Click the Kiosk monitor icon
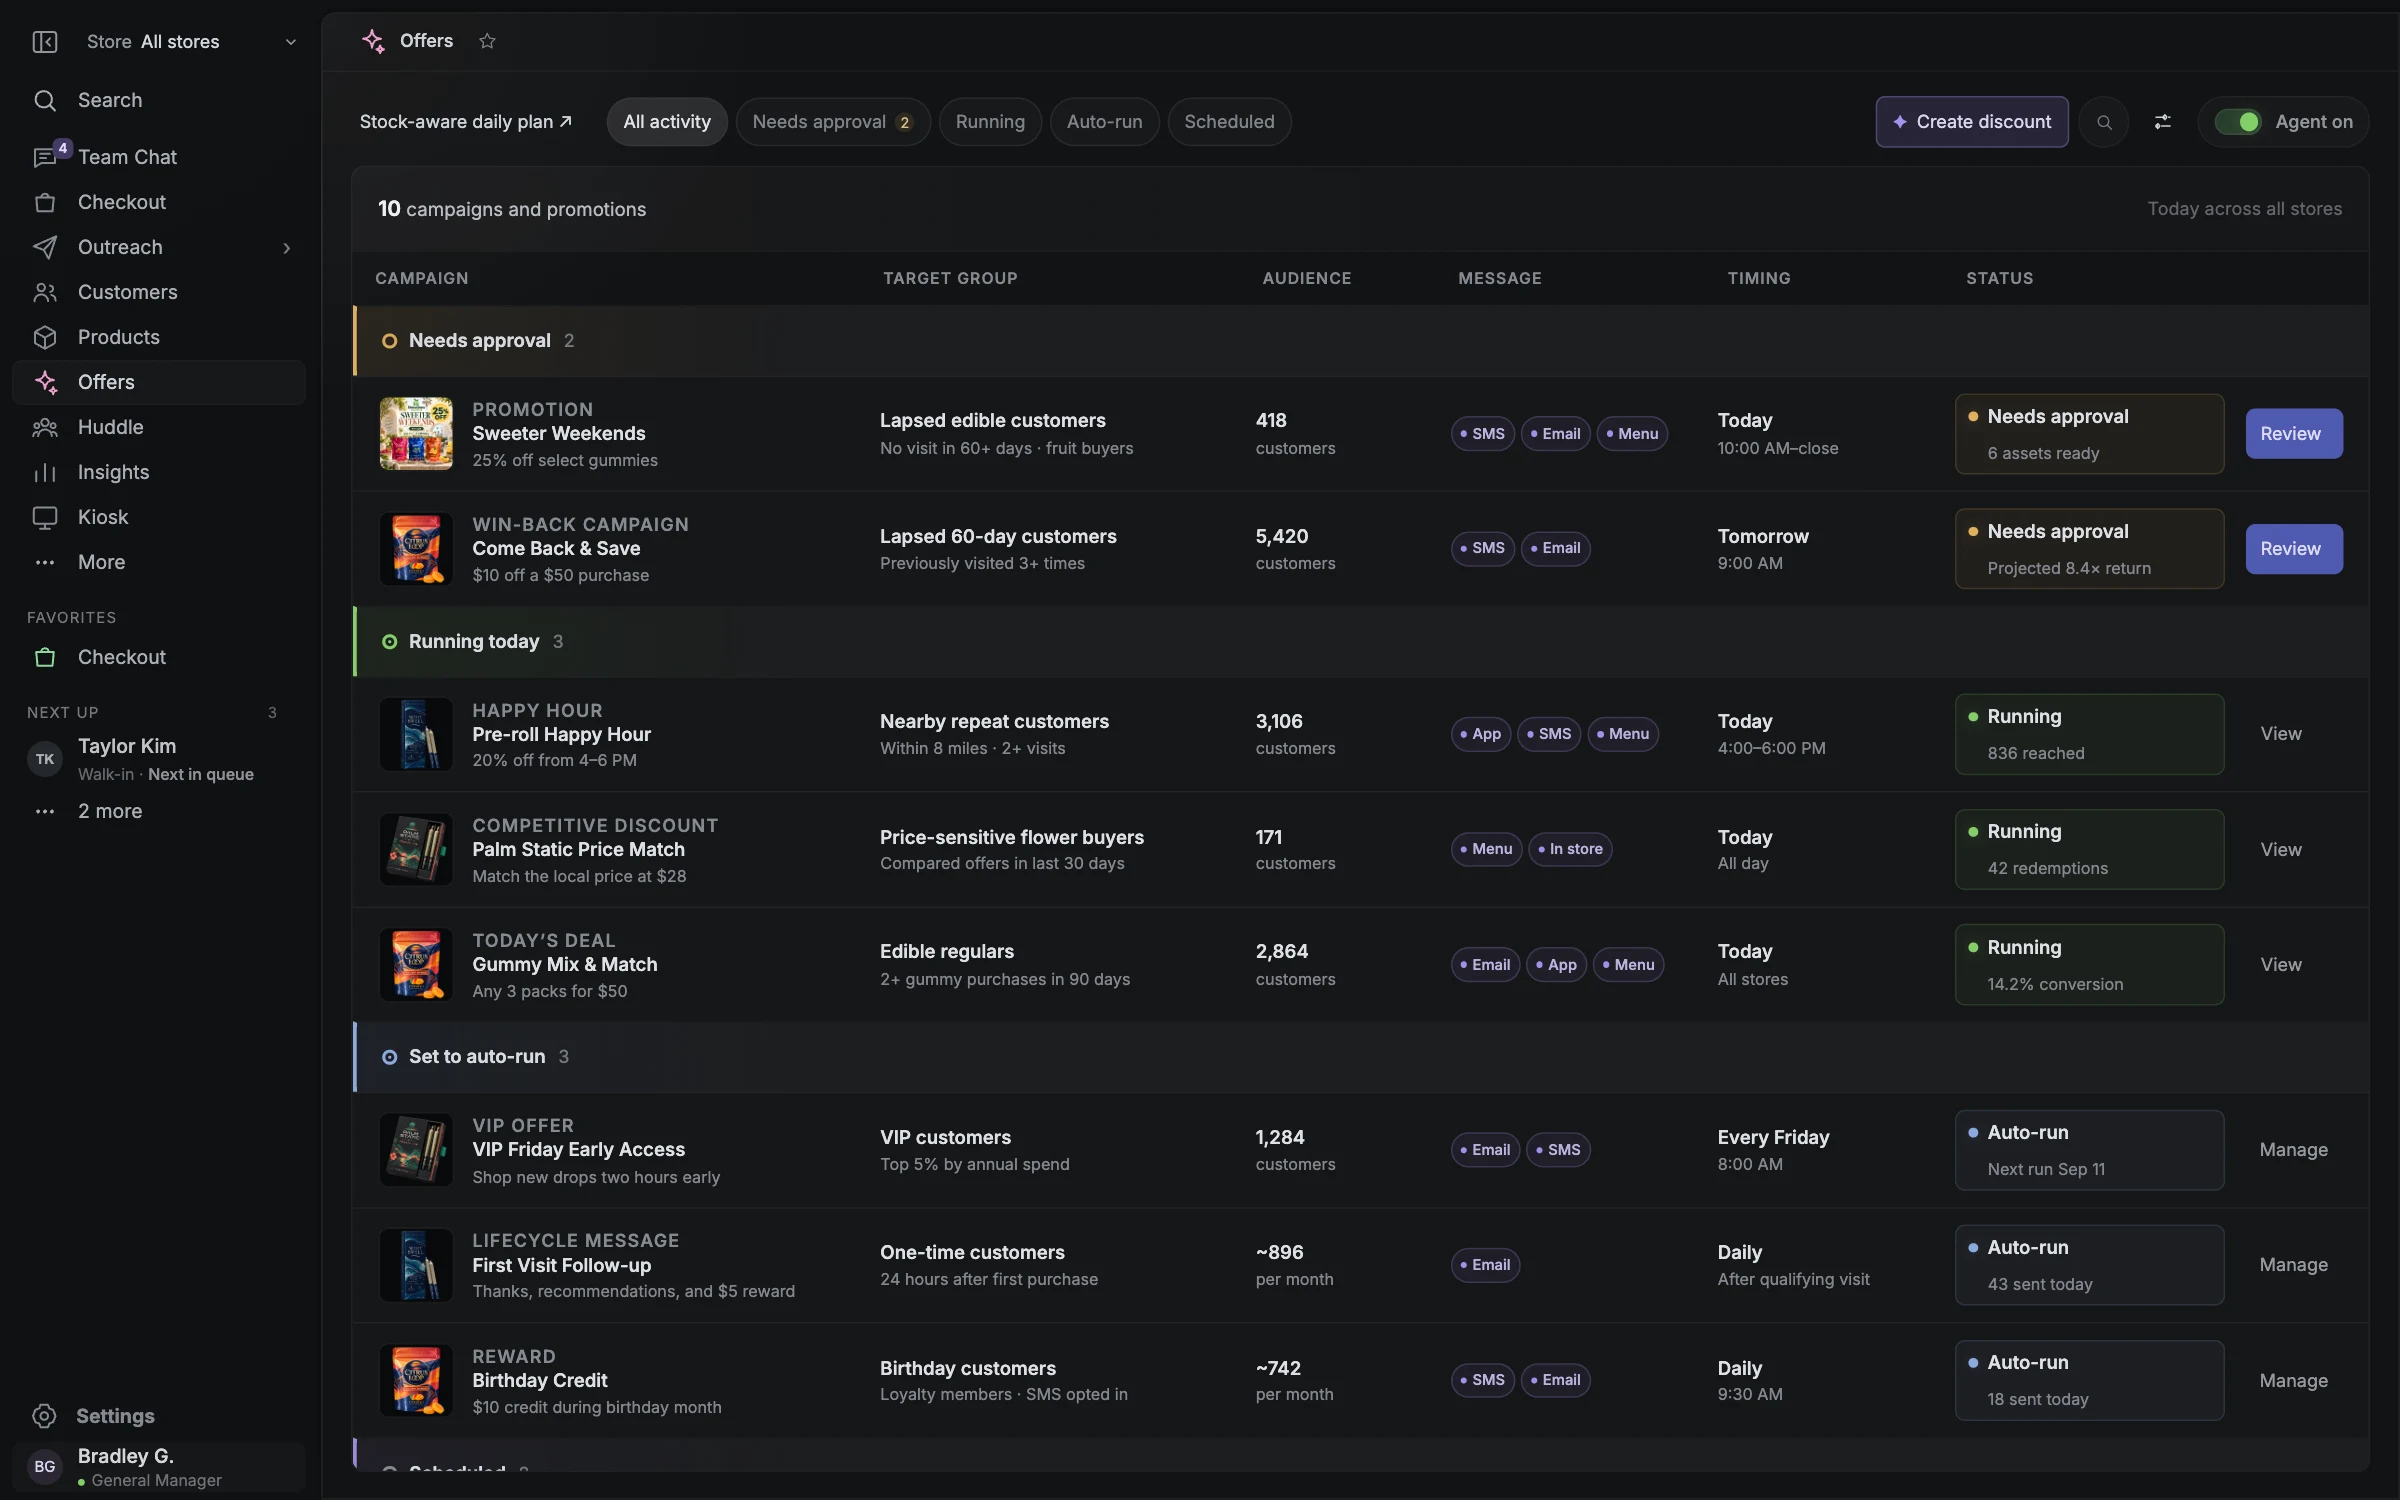 pos(45,517)
